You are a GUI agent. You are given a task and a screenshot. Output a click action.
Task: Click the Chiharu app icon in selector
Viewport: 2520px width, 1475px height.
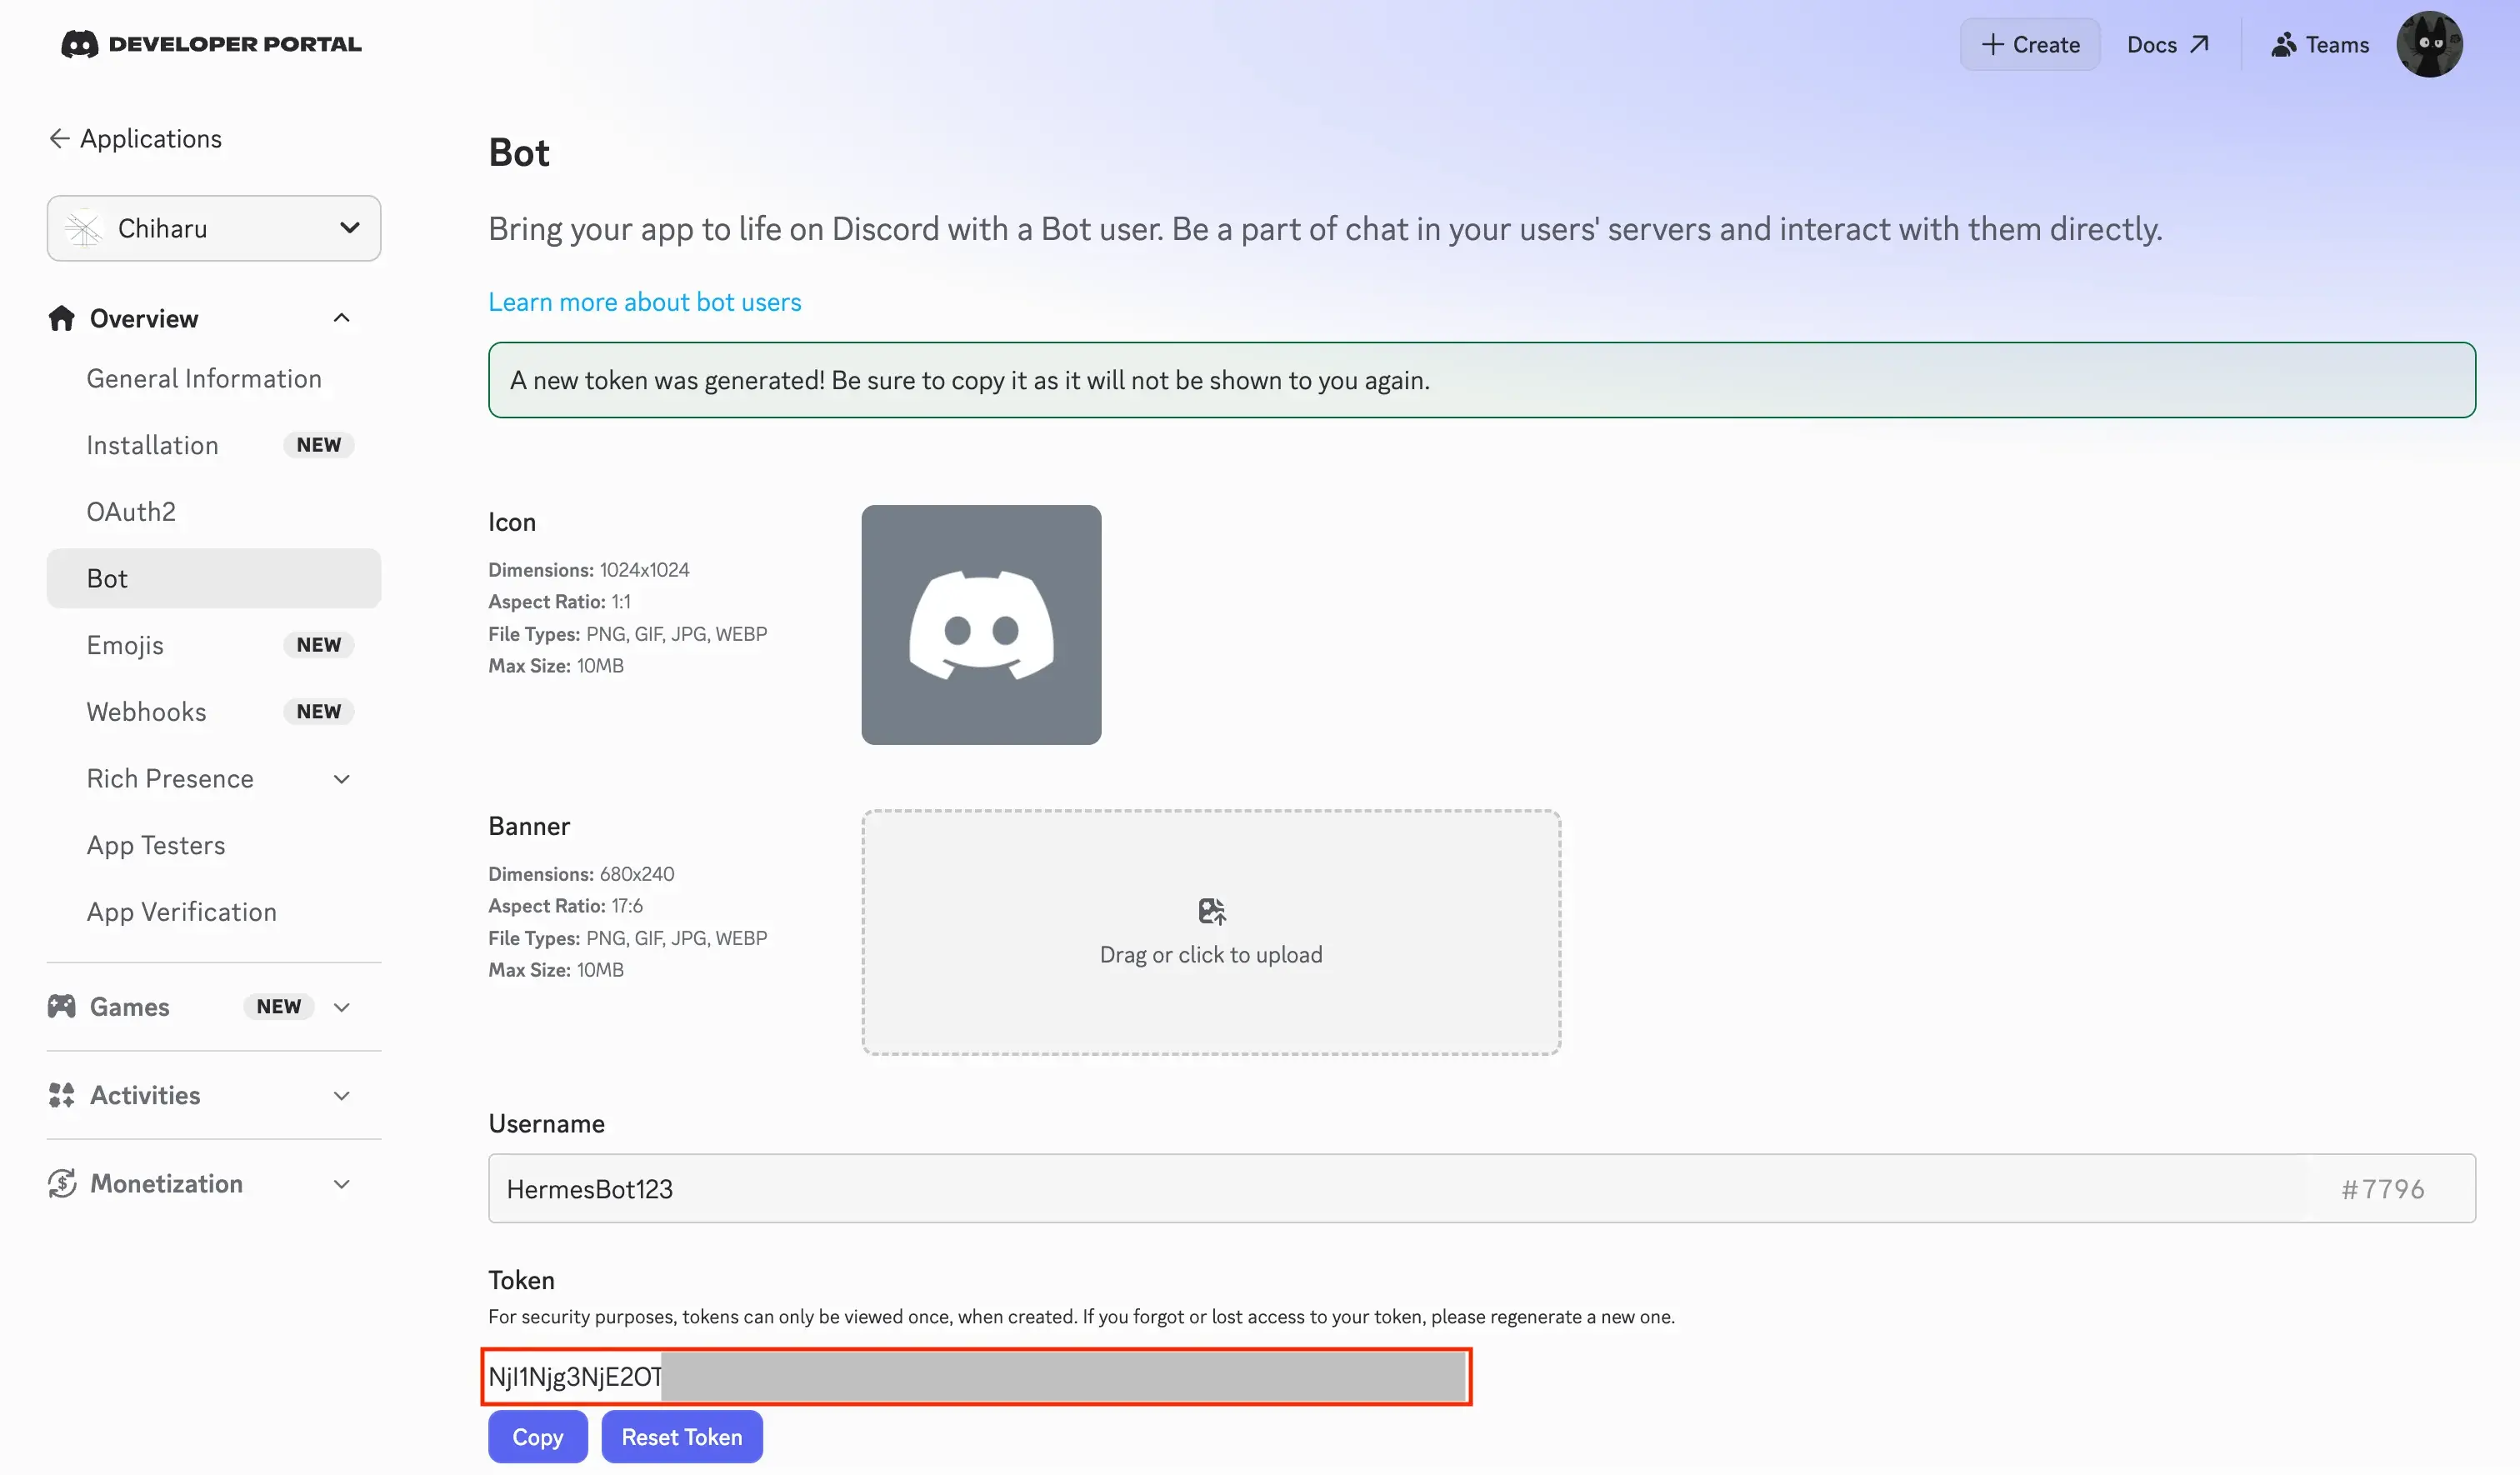[84, 229]
